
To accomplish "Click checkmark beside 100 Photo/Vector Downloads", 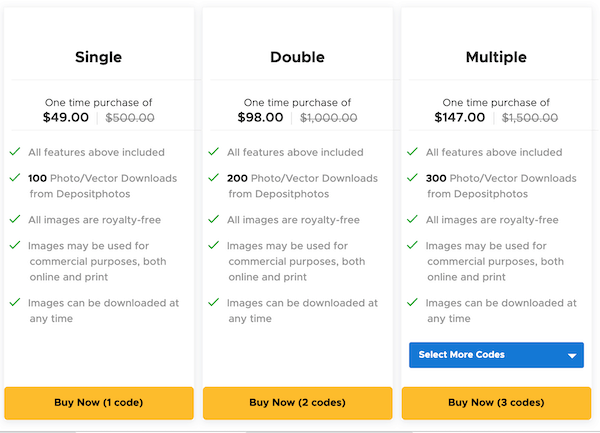I will tap(15, 177).
